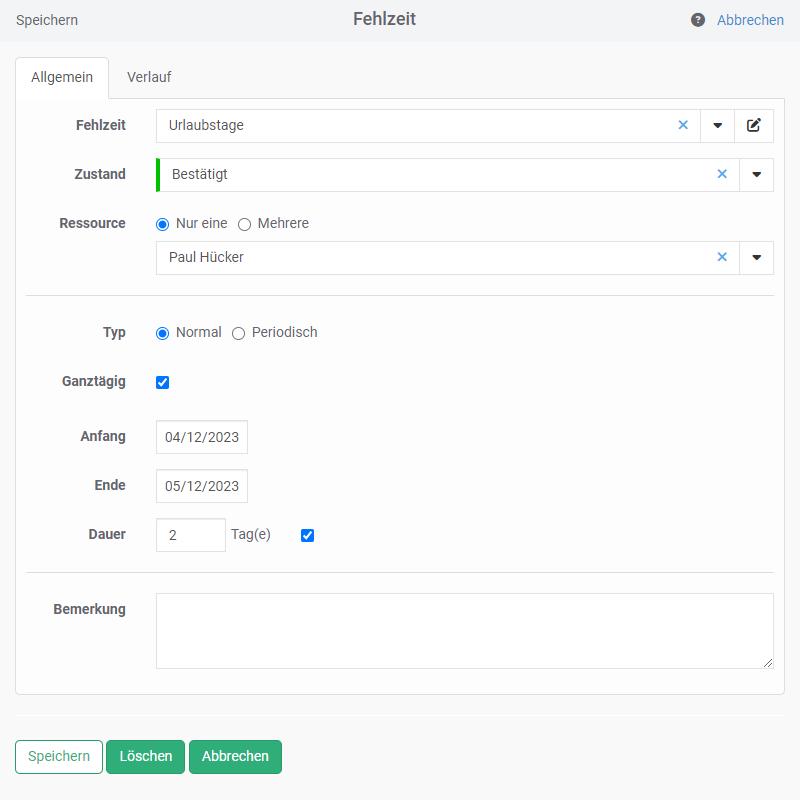
Task: Click into the Bemerkung text area
Action: point(464,630)
